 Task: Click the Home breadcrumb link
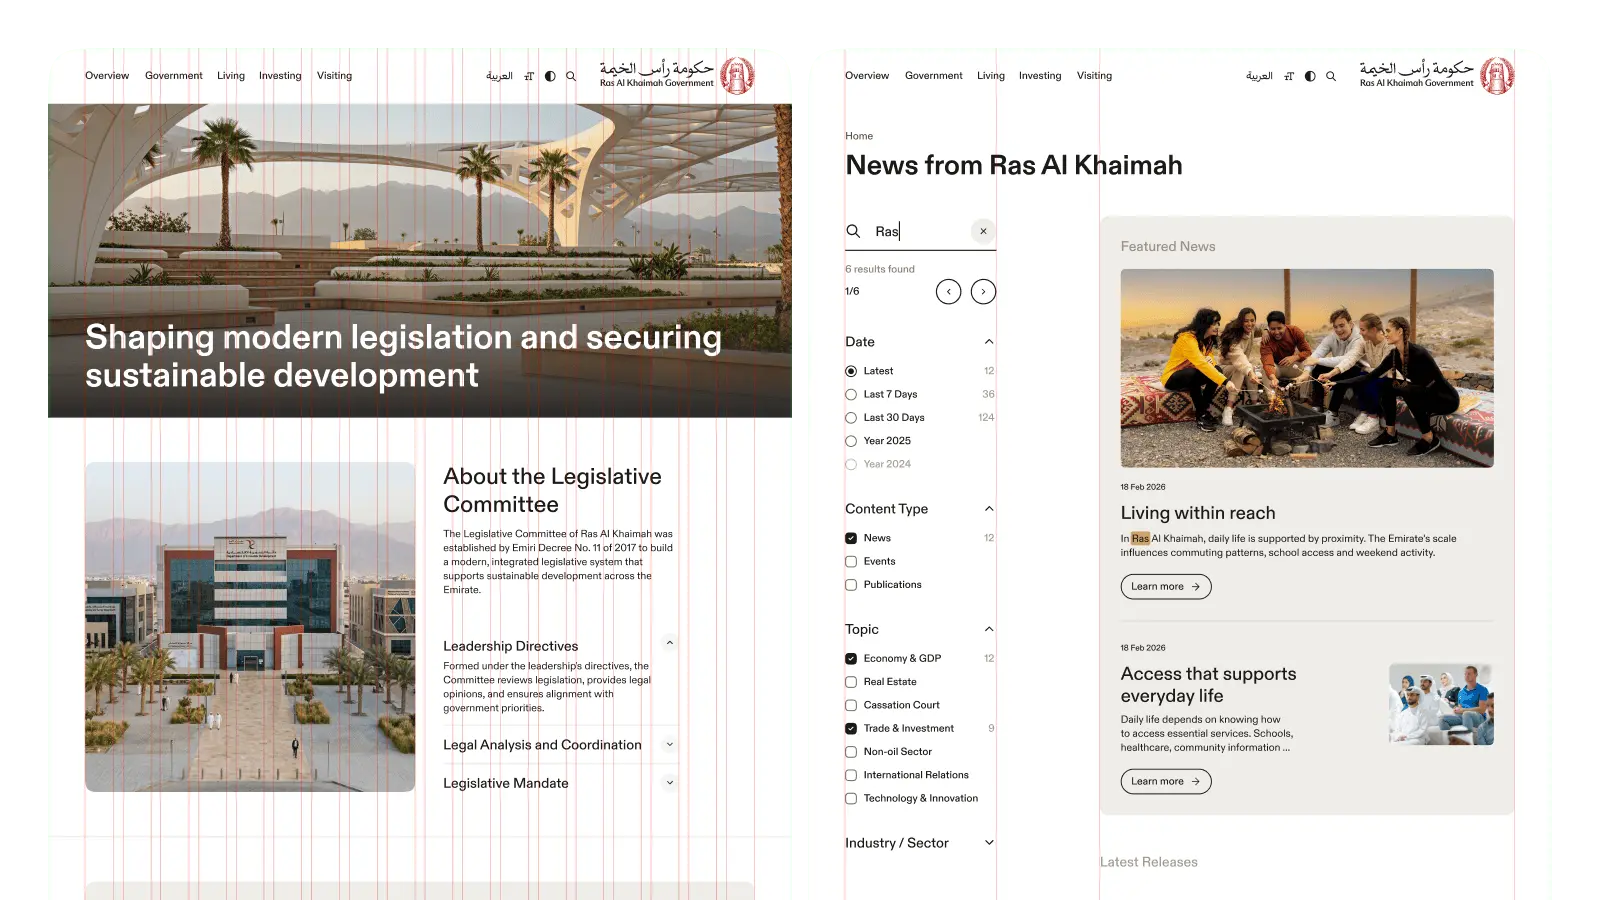[x=859, y=136]
